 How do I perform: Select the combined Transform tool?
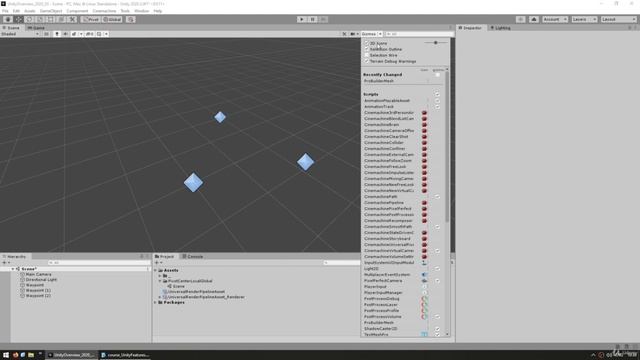coord(61,19)
